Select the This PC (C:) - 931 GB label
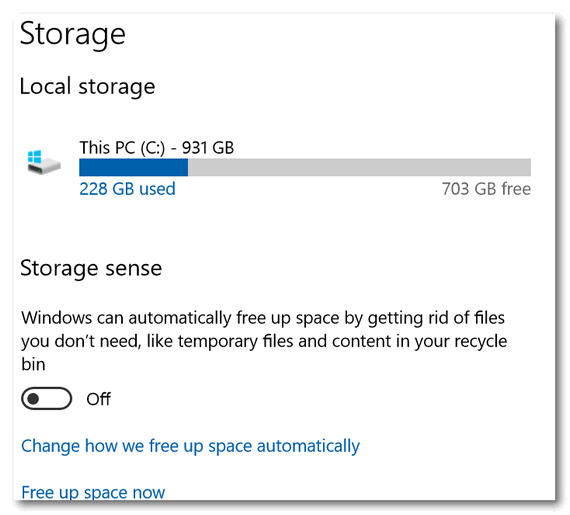This screenshot has width=570, height=515. 157,148
